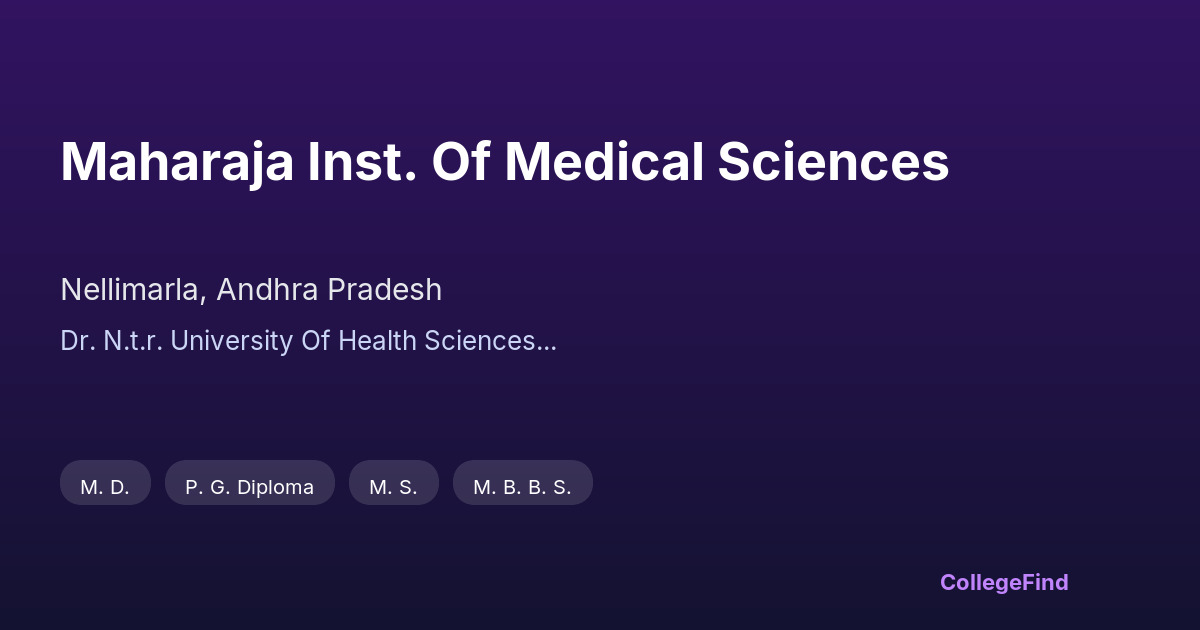Choose the M. S. course tag
This screenshot has width=1200, height=630.
click(393, 487)
